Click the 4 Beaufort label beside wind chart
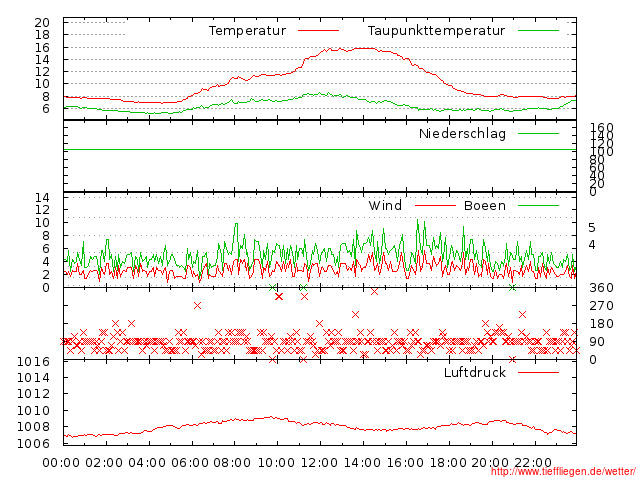The width and height of the screenshot is (640, 480). (592, 245)
